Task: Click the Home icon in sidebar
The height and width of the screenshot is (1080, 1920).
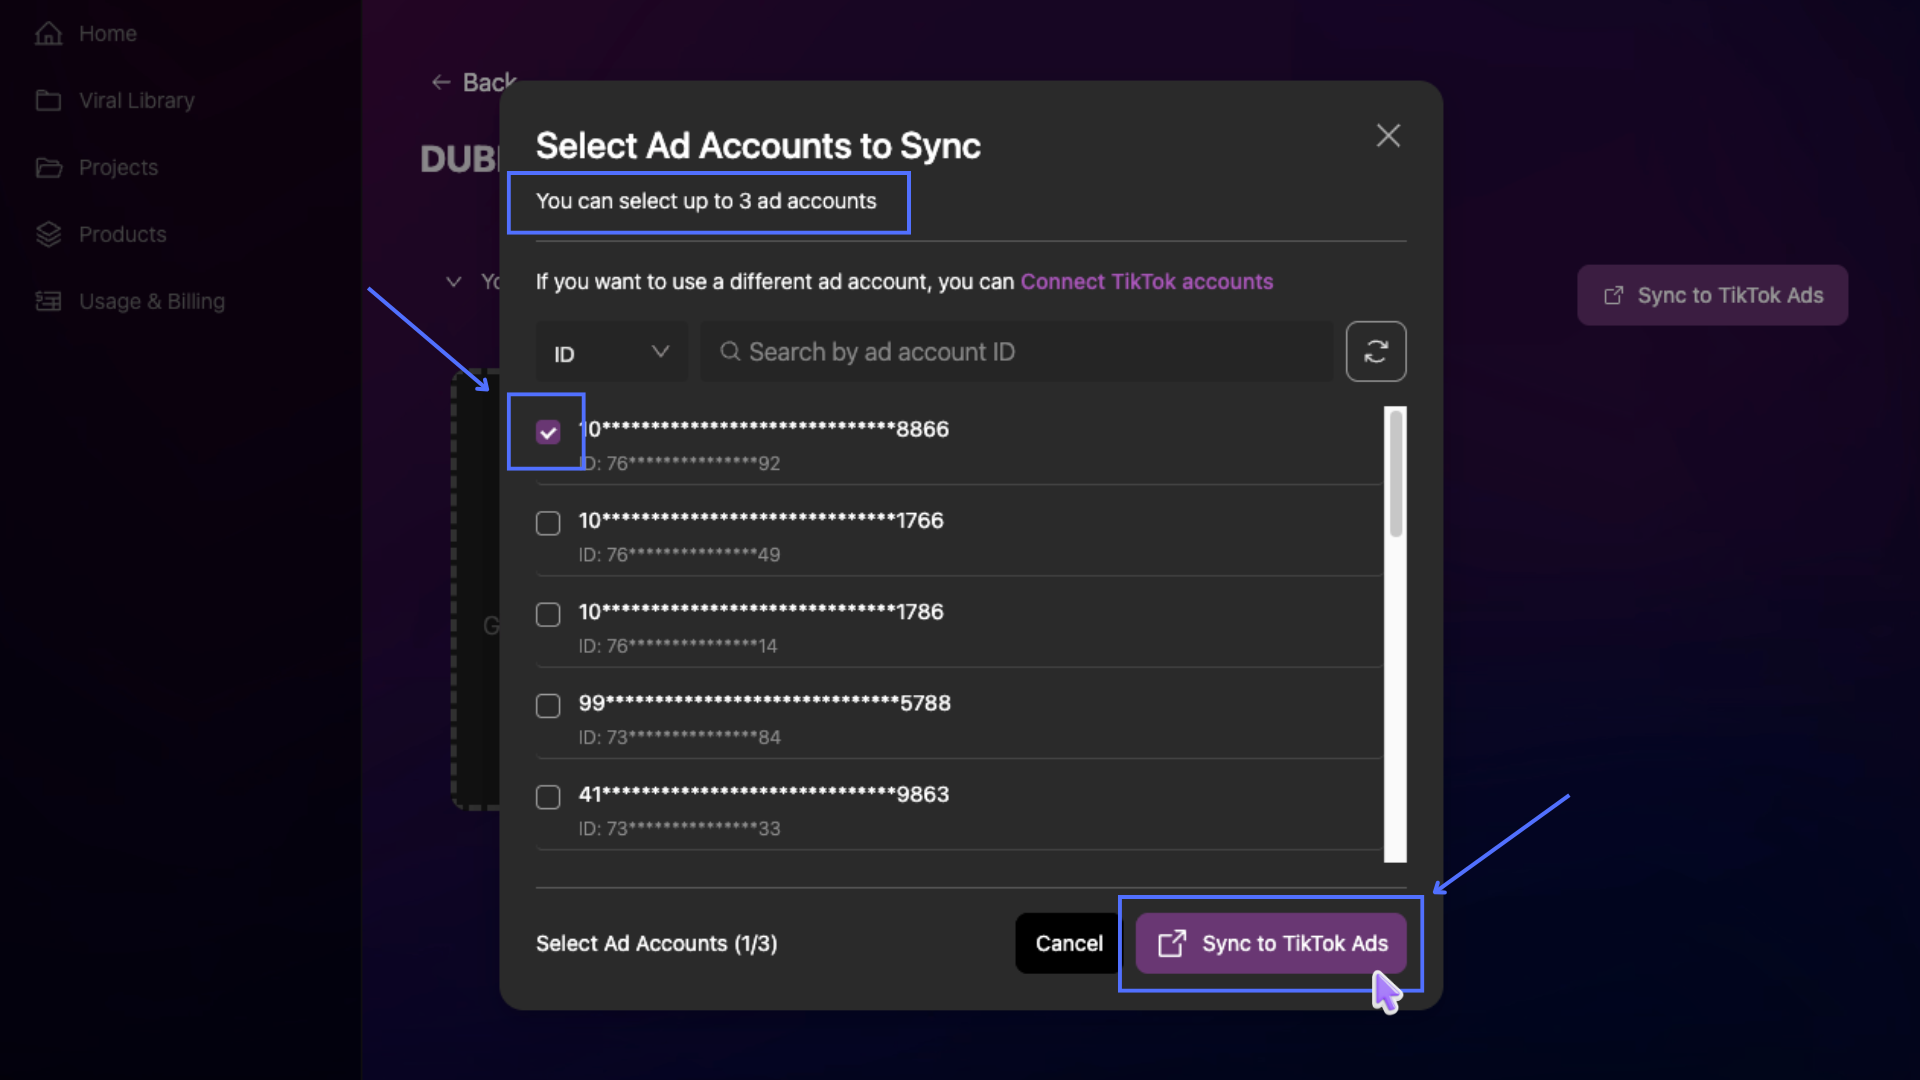Action: tap(48, 34)
